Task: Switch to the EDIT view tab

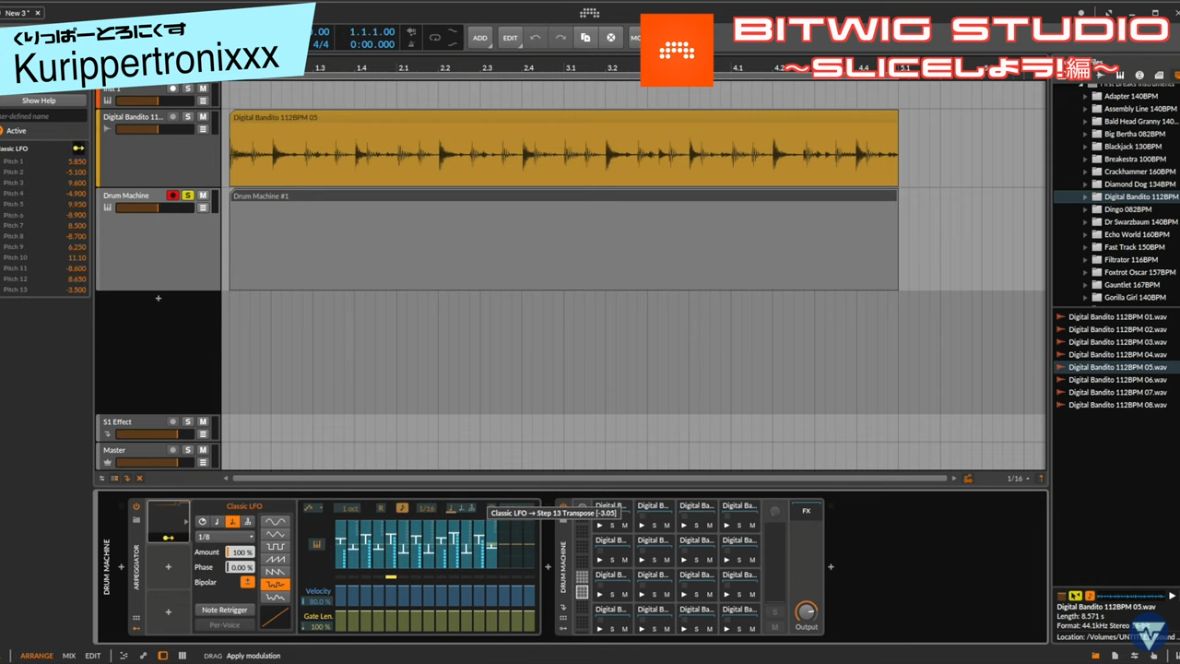Action: pos(93,656)
